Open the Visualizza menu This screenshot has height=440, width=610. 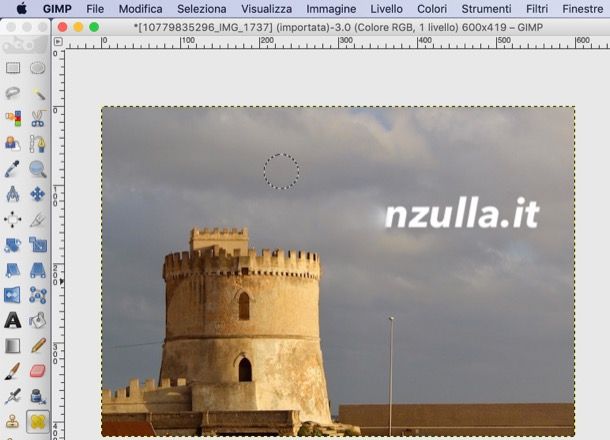266,9
